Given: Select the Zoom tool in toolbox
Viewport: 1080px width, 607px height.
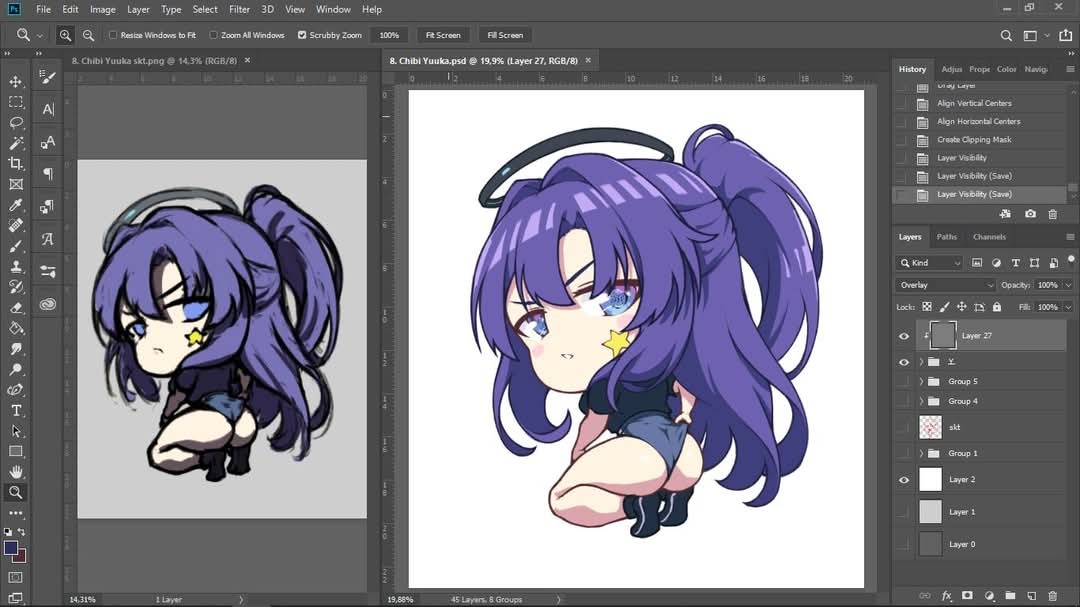Looking at the screenshot, I should [x=16, y=492].
